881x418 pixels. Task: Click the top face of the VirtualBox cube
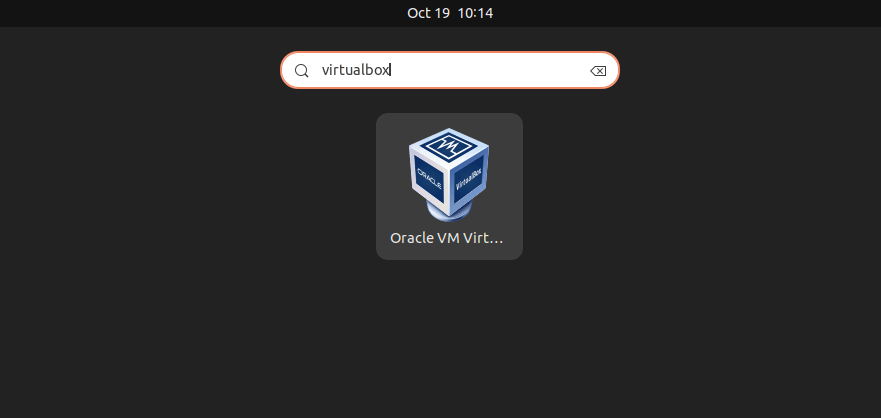pos(450,146)
